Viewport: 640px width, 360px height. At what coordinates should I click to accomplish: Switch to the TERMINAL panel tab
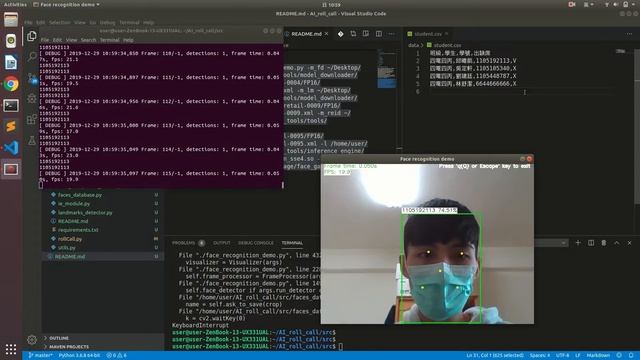tap(292, 243)
